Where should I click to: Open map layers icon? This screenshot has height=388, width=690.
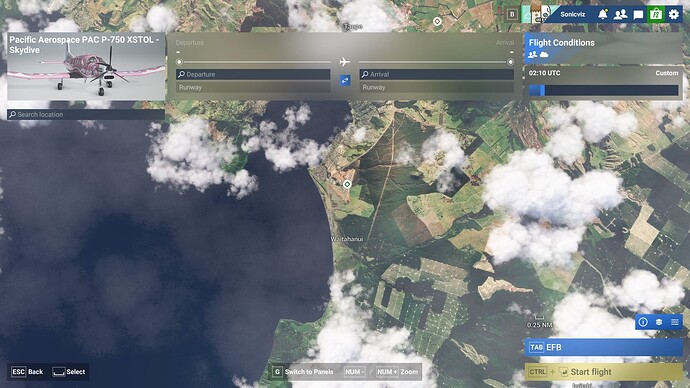pos(659,322)
